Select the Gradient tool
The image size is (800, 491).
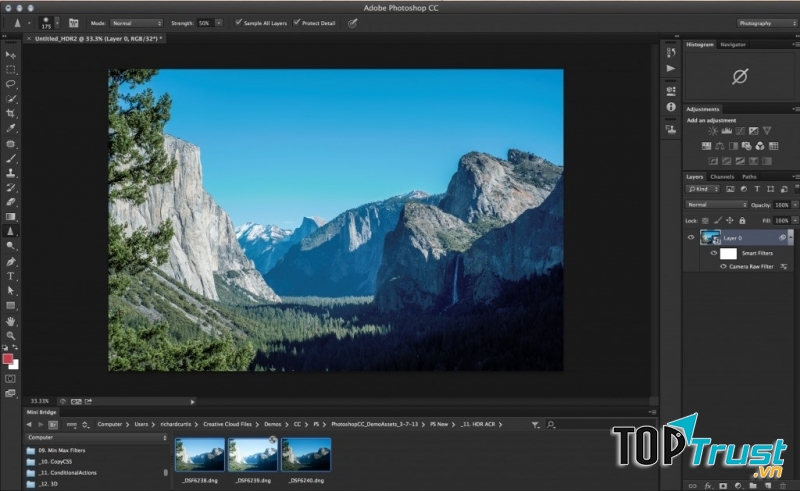[10, 217]
